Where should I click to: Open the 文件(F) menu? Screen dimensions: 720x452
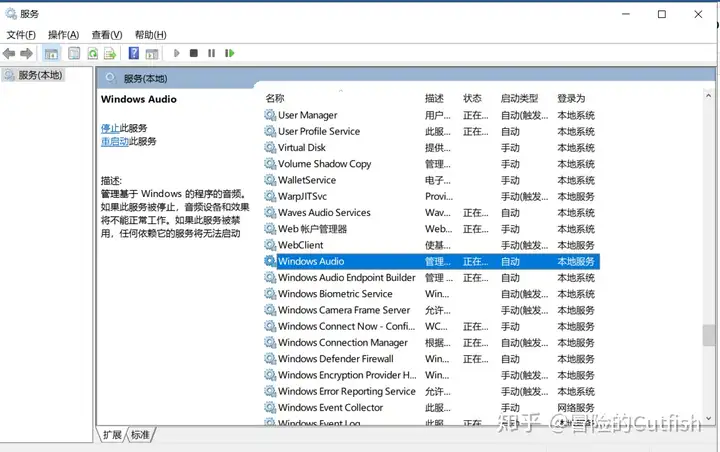click(x=21, y=35)
